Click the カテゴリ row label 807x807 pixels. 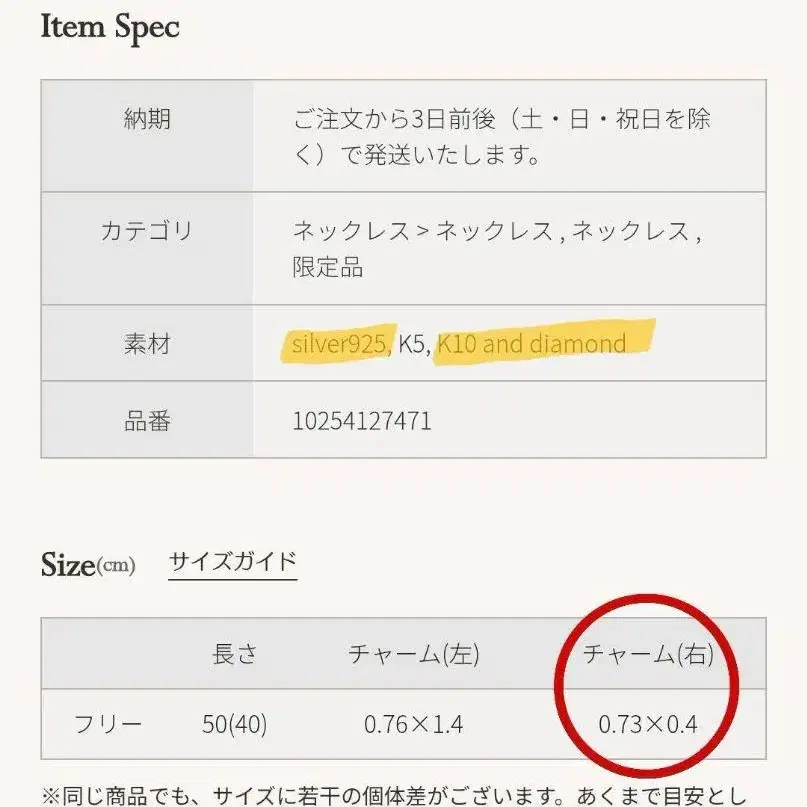(x=147, y=231)
